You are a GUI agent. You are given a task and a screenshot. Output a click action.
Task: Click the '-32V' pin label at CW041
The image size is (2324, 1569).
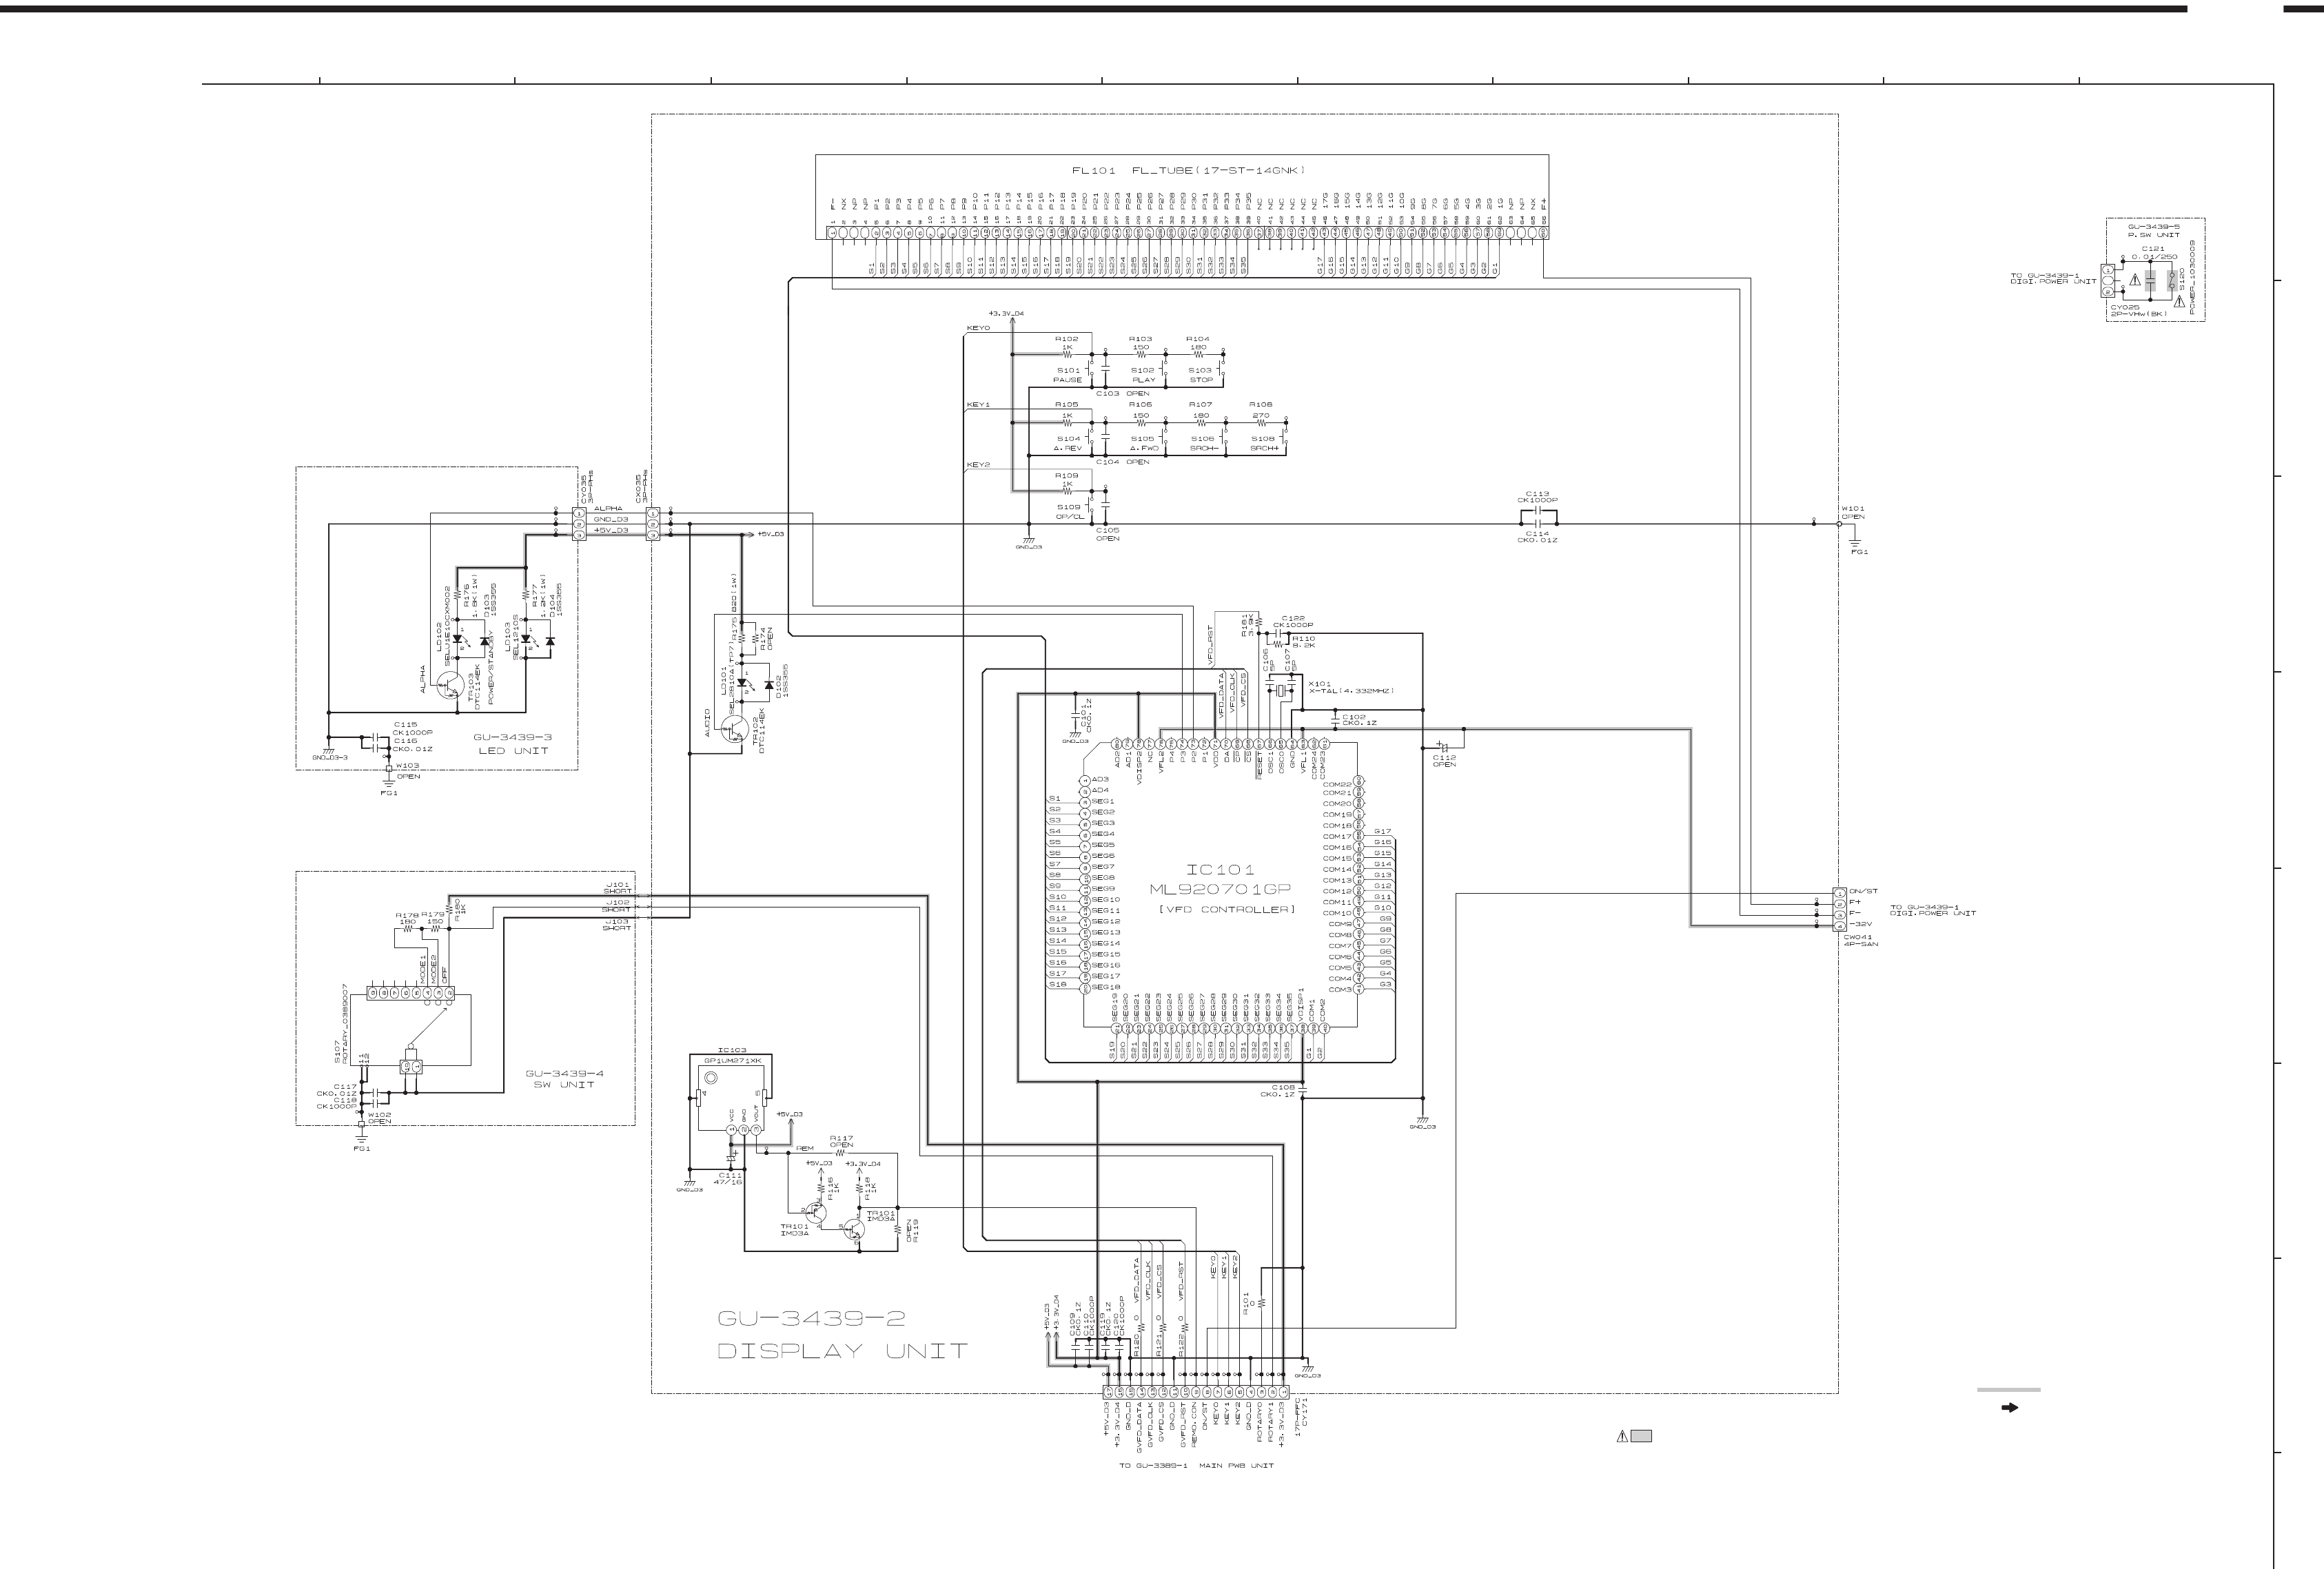pos(1860,924)
